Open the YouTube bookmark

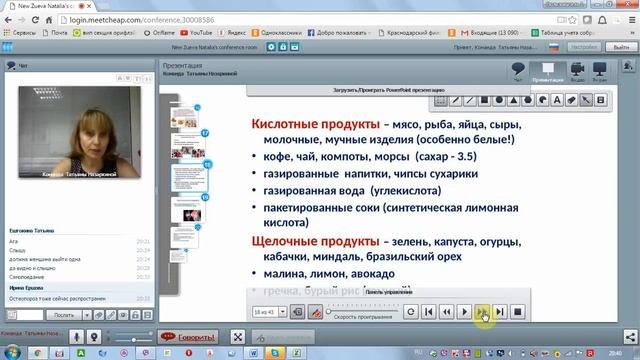tap(196, 33)
